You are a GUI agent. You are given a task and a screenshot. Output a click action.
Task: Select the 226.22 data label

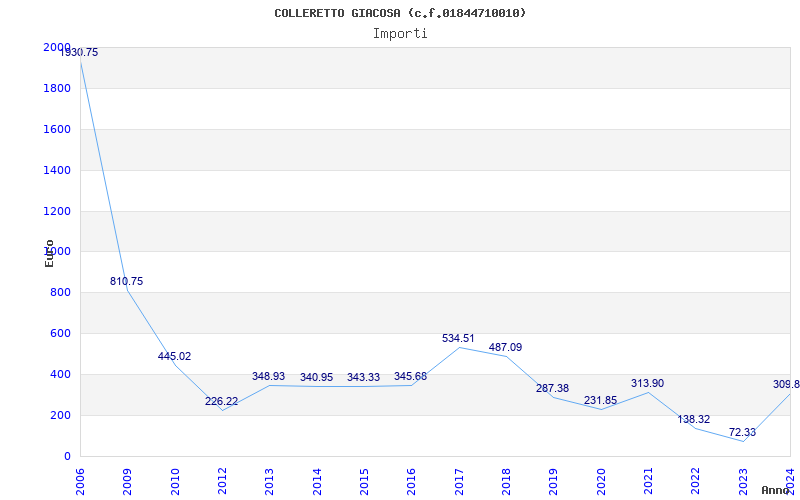tap(221, 401)
